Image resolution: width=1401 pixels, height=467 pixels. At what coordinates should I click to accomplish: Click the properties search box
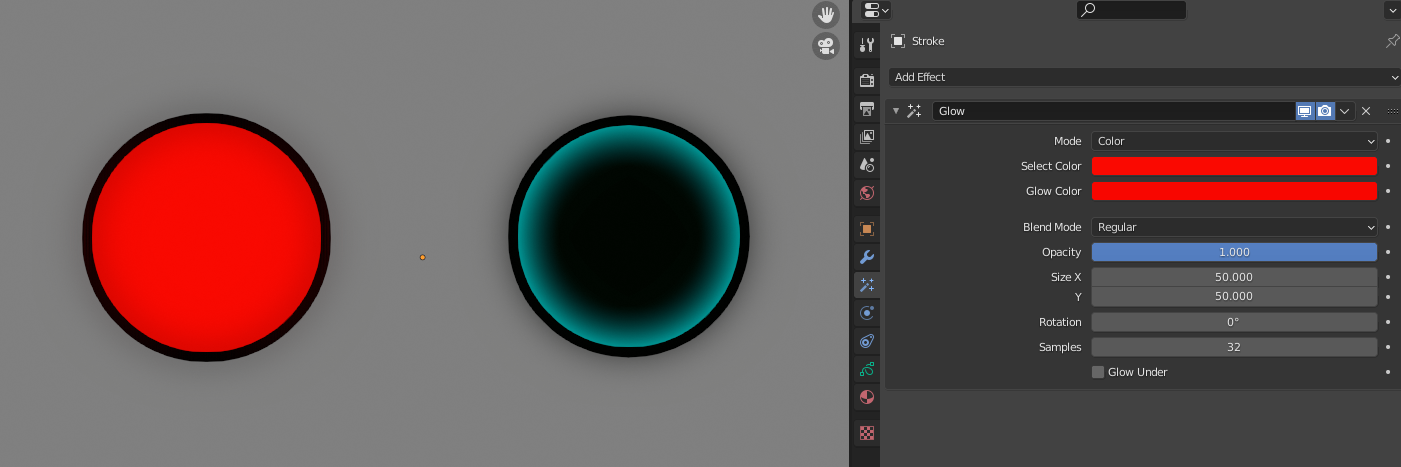pos(1131,10)
